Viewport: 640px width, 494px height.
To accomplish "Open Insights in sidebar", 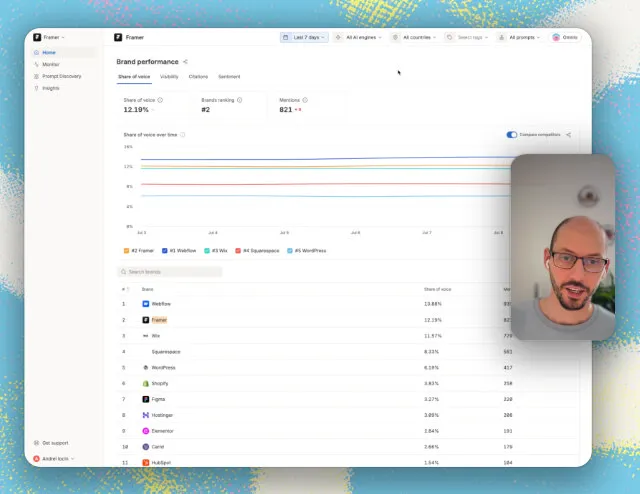I will click(x=51, y=88).
